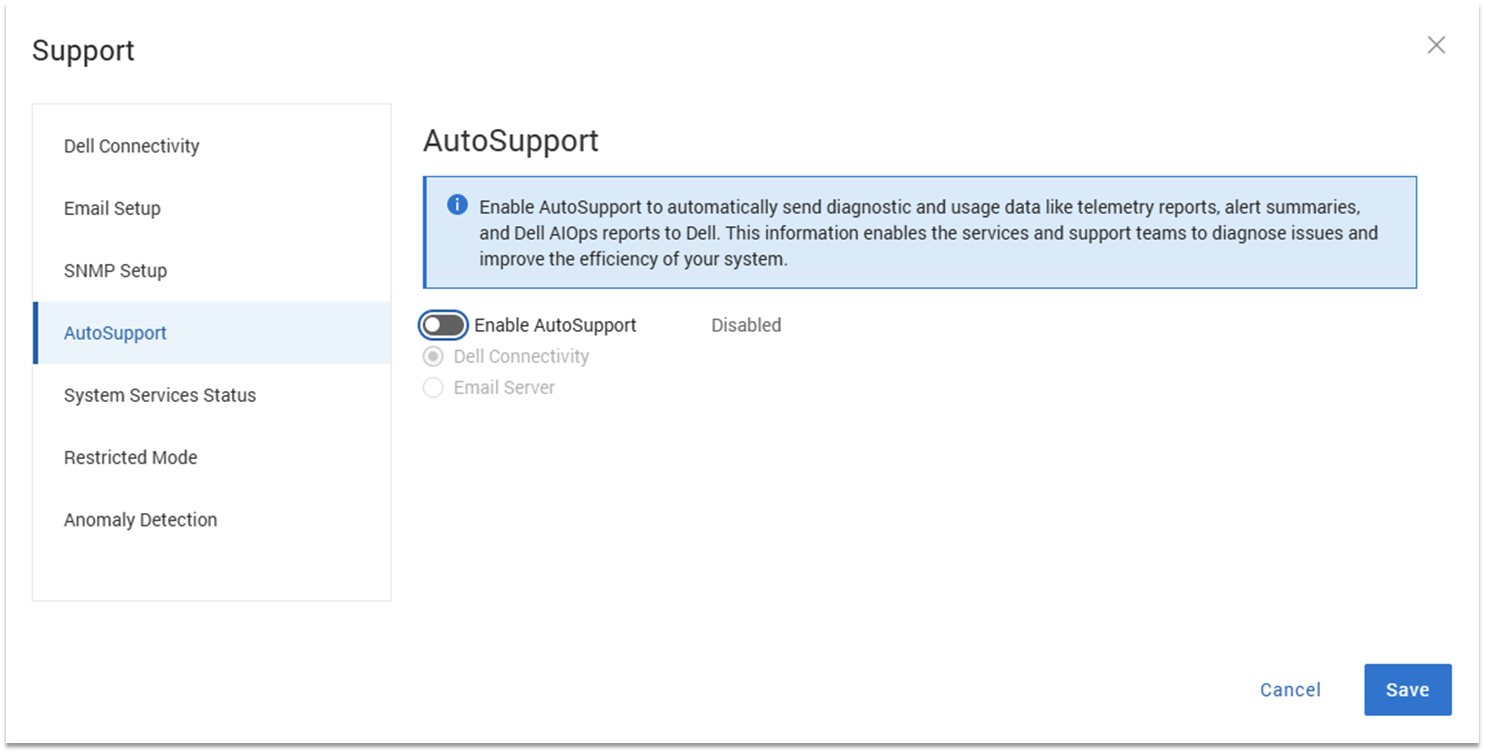The height and width of the screenshot is (753, 1485).
Task: Open the Restricted Mode settings
Action: click(130, 457)
